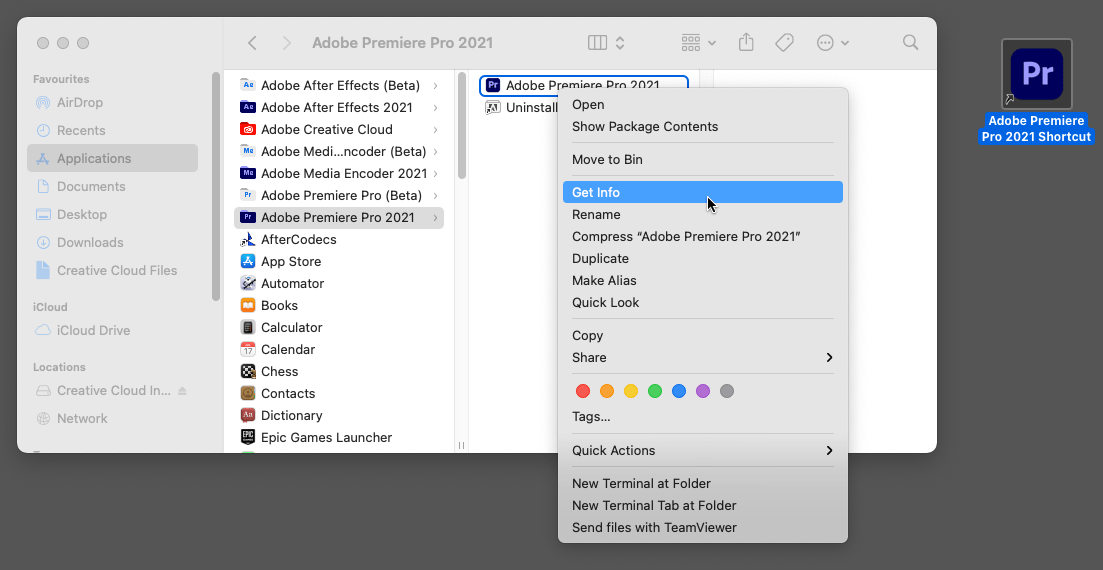The image size is (1103, 570).
Task: Open the Share submenu
Action: click(x=703, y=357)
